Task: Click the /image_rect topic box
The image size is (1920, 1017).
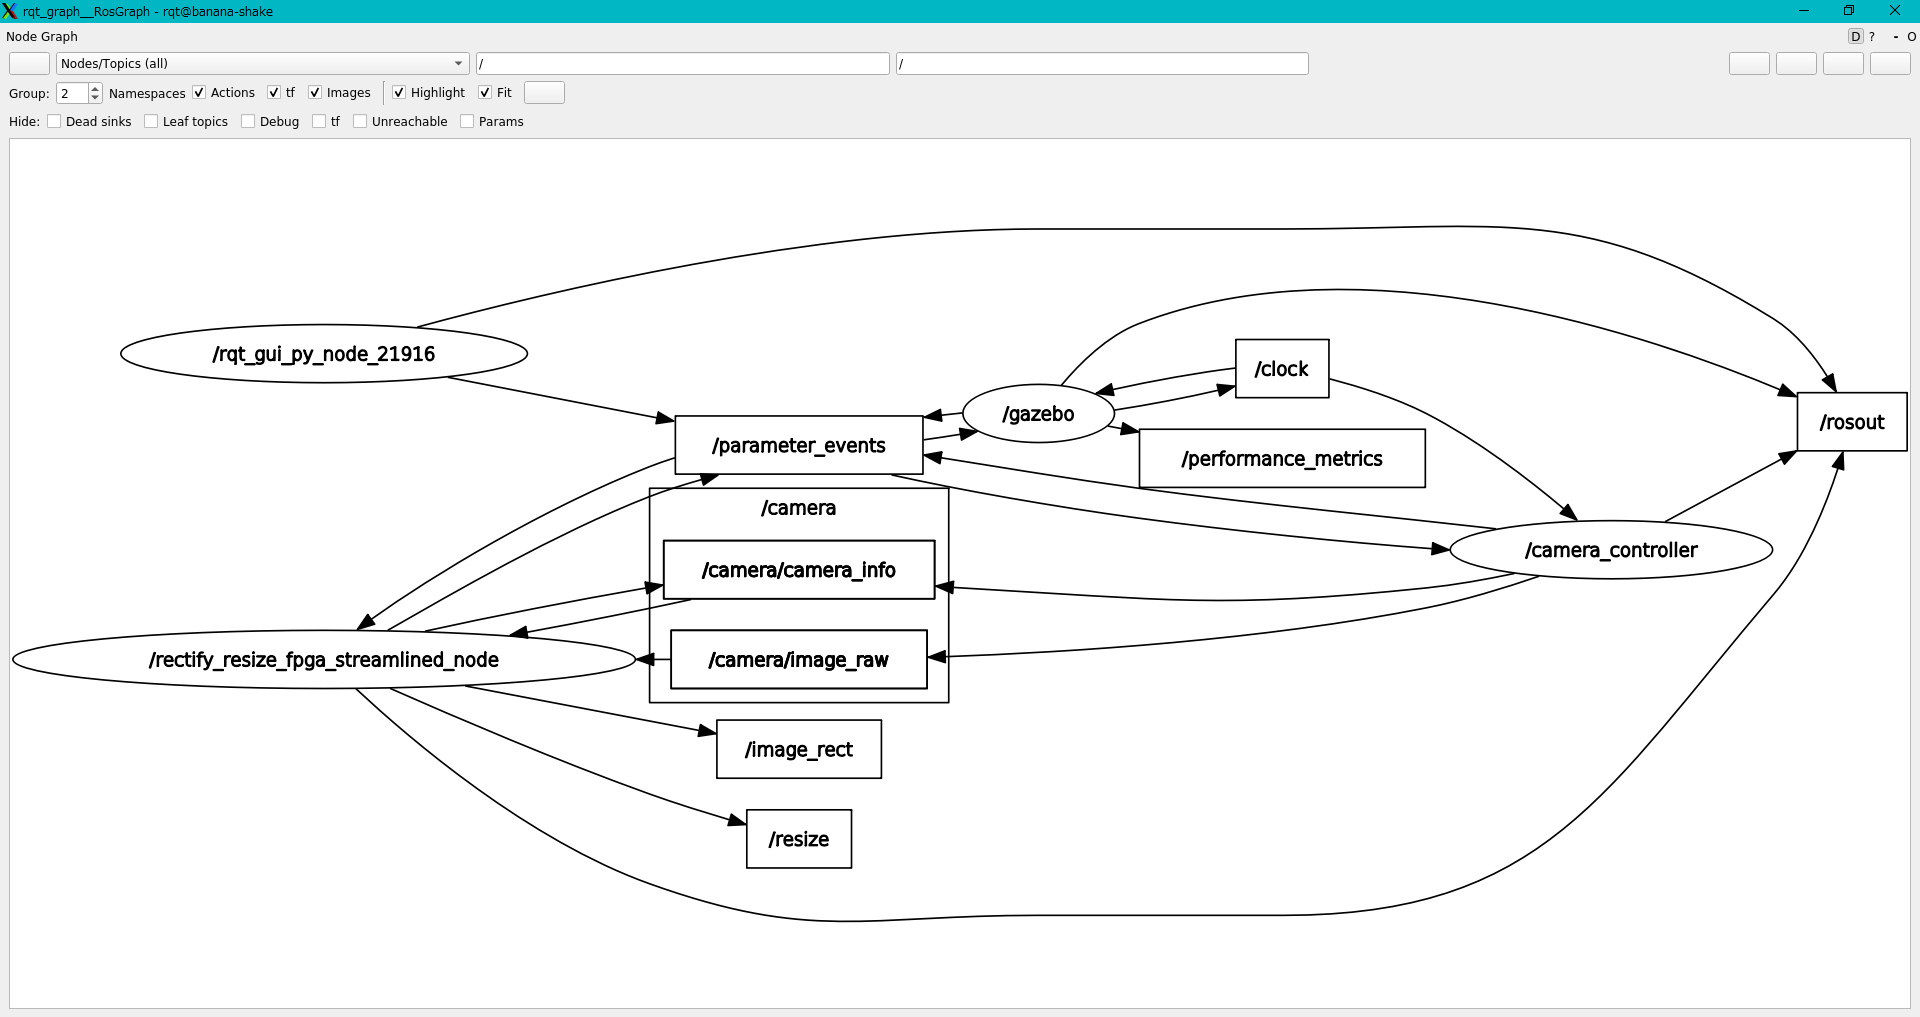Action: [x=799, y=749]
